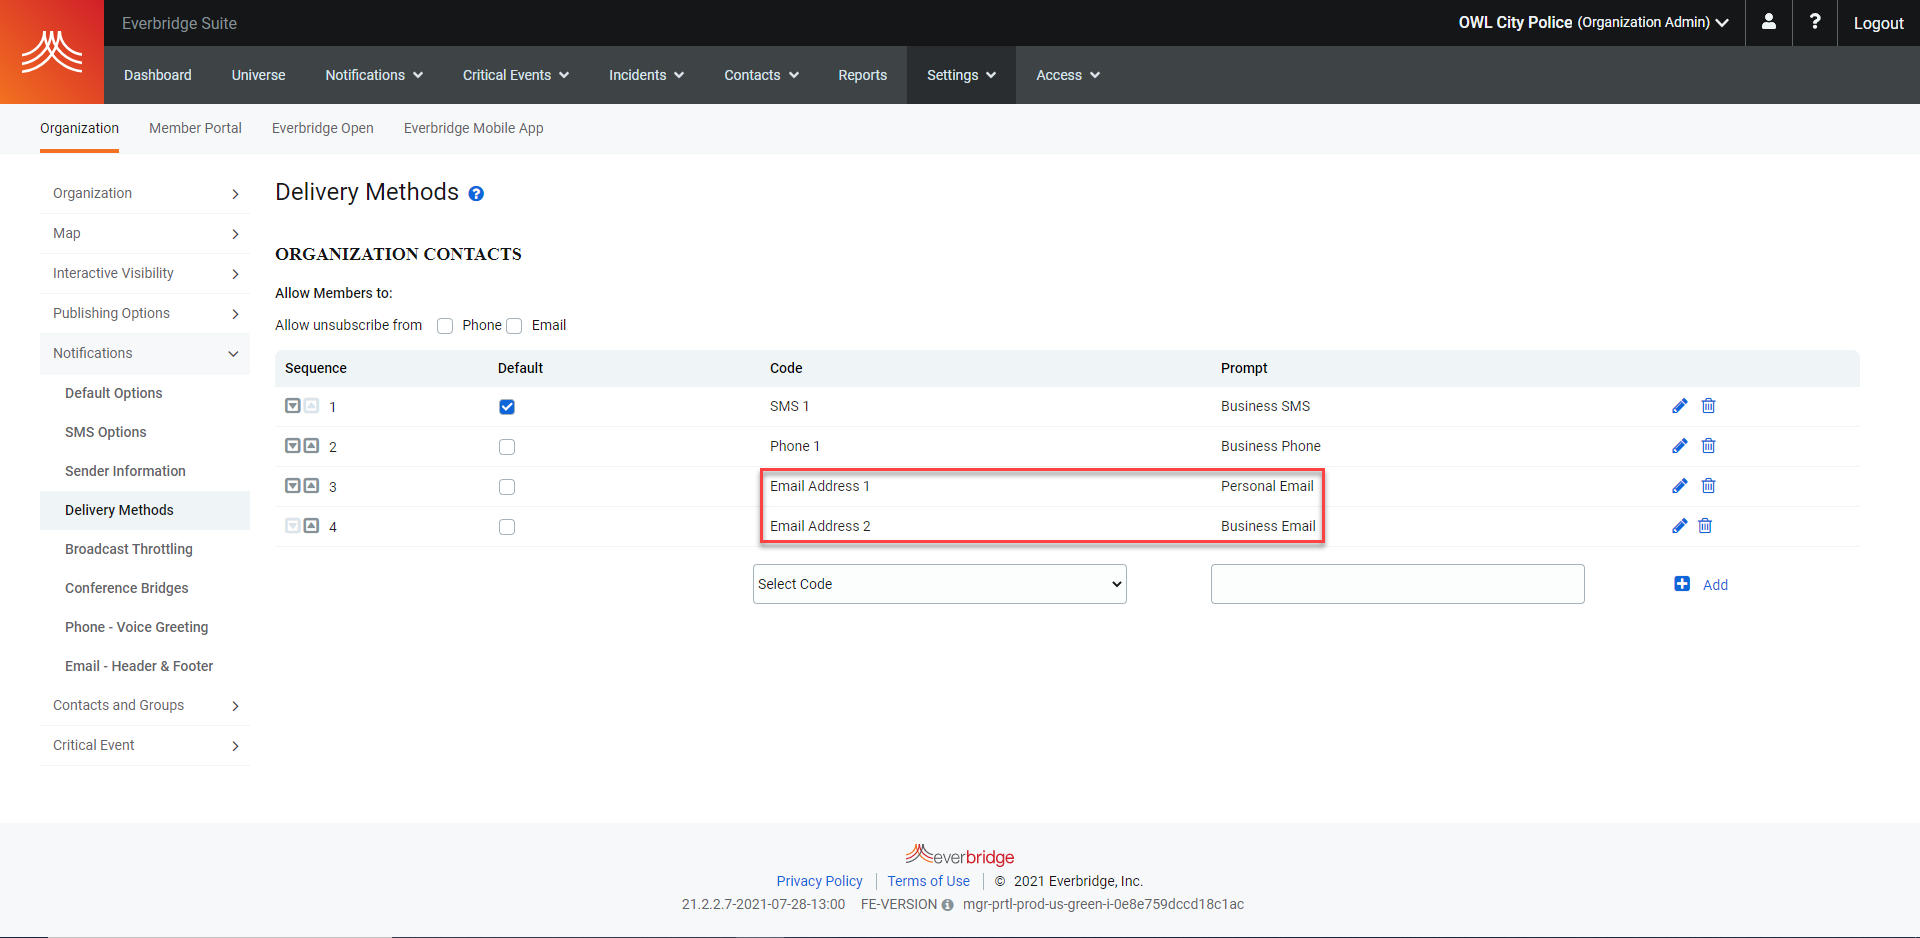Set Email Address 2 as default
The image size is (1920, 938).
[x=507, y=527]
